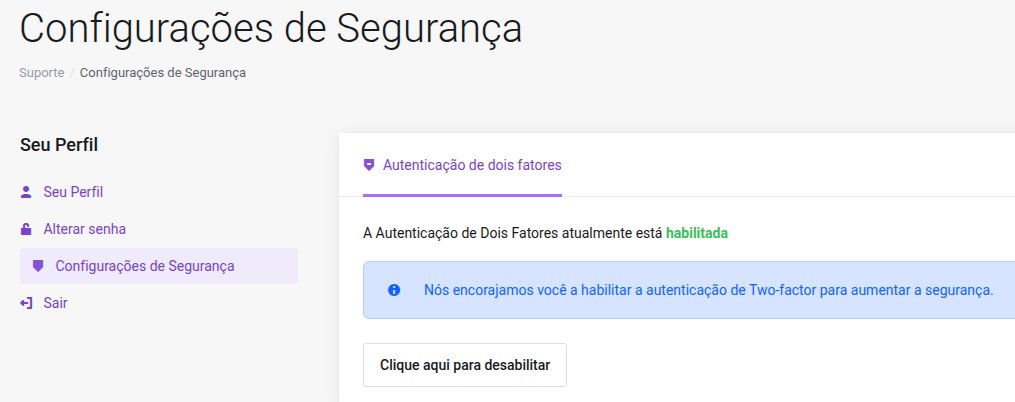Click the Configurações de Segurança breadcrumb item

[x=163, y=73]
